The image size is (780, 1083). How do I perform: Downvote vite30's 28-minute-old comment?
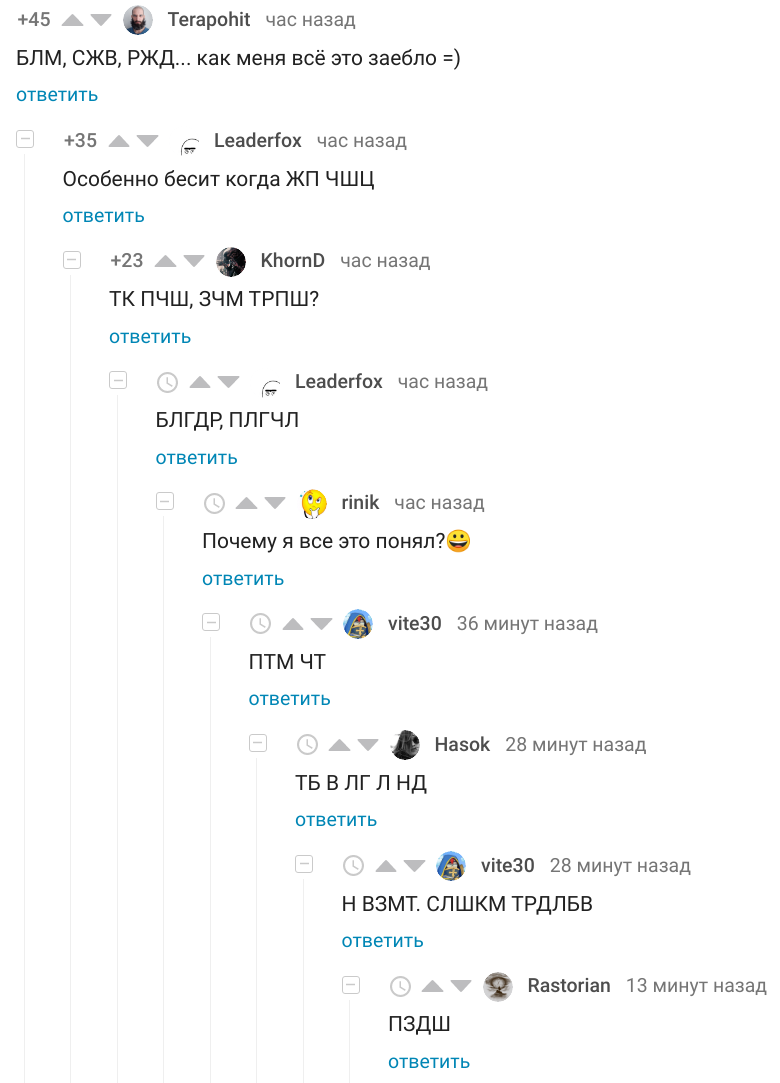coord(415,866)
